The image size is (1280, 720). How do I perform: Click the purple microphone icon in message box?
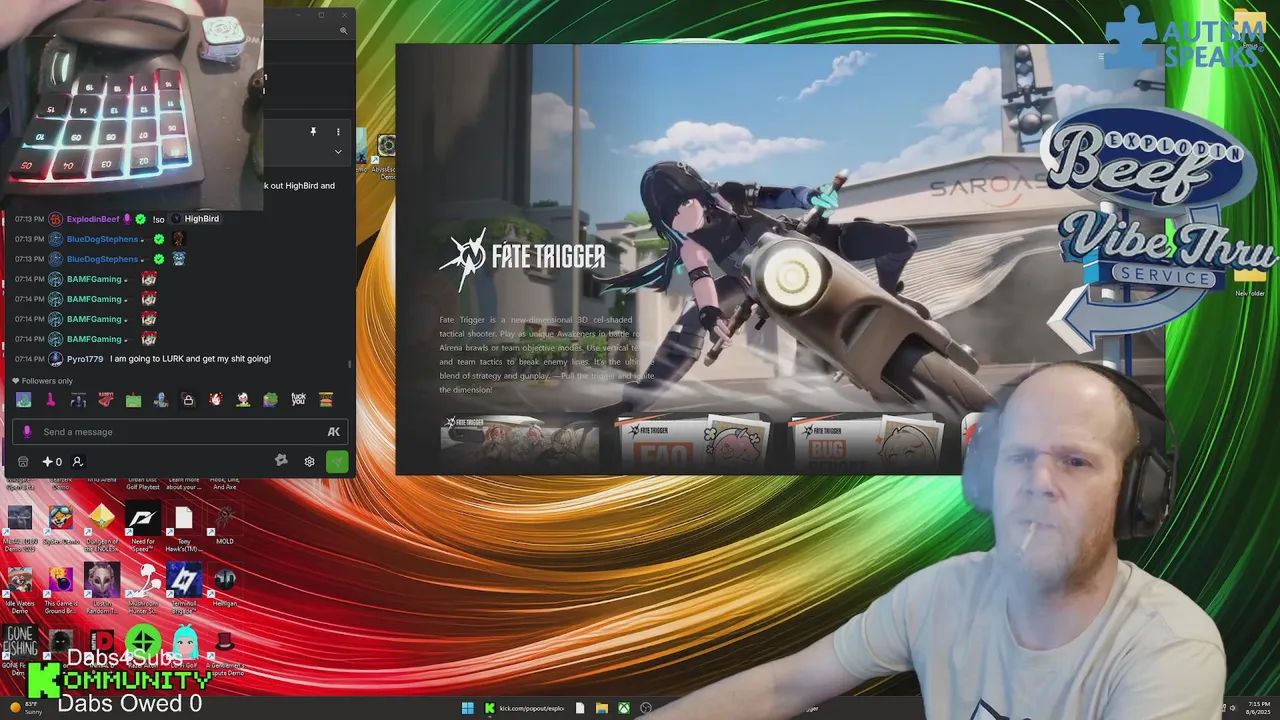tap(27, 432)
